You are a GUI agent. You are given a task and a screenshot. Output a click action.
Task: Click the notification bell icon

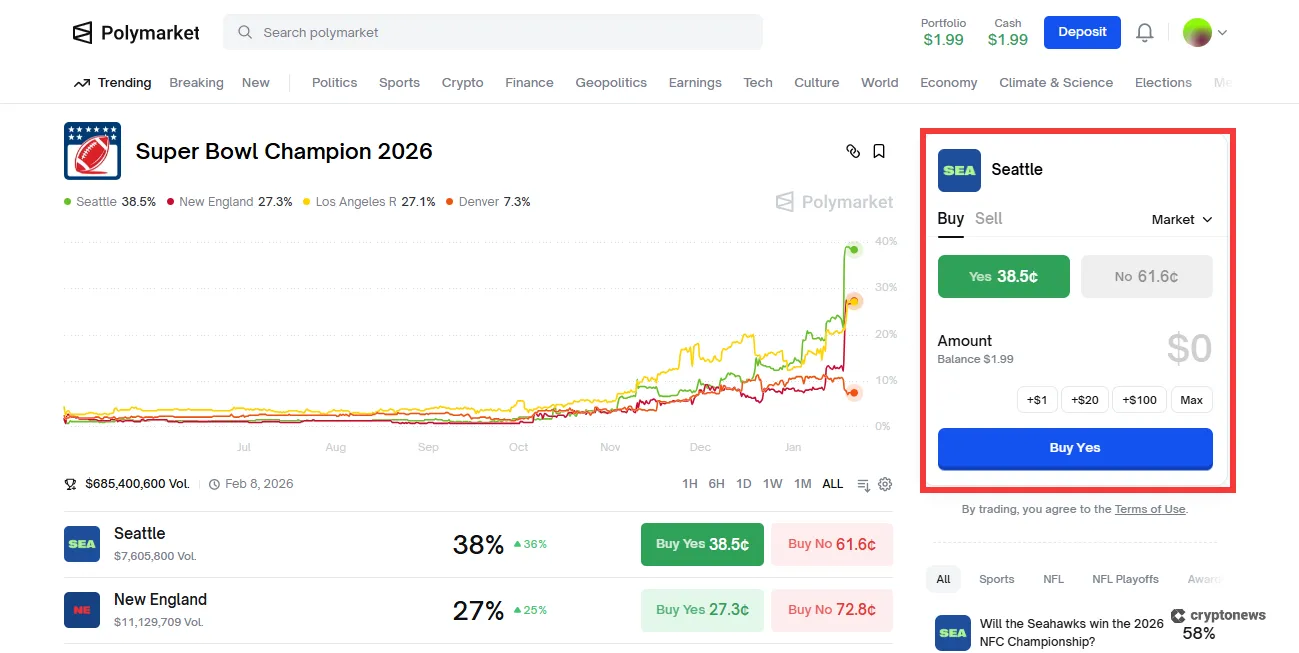(1145, 33)
